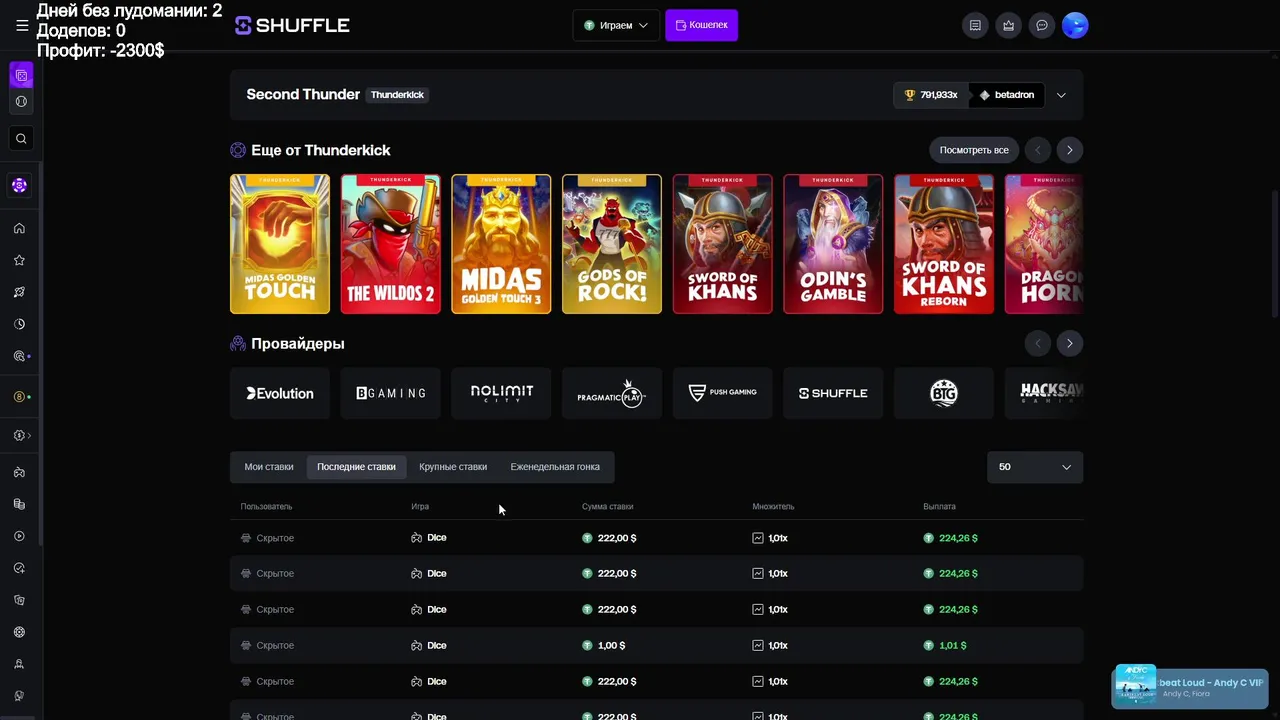Open the chat bubble icon
The height and width of the screenshot is (720, 1280).
(x=1042, y=26)
